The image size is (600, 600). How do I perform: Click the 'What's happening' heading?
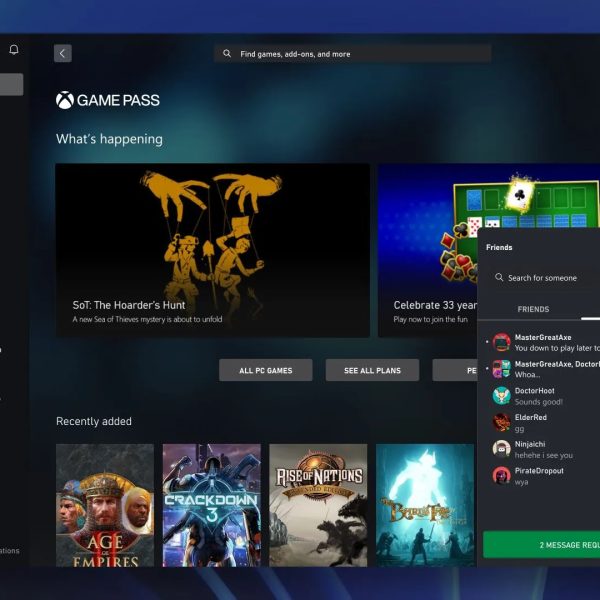click(x=109, y=139)
